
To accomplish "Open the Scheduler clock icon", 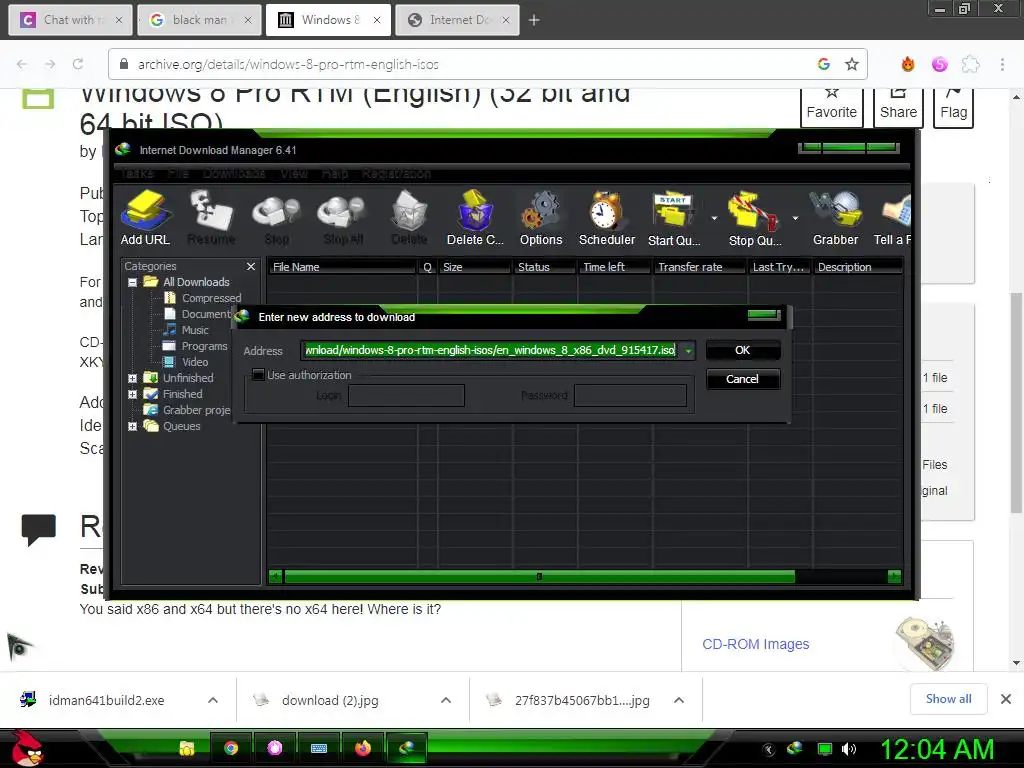I will (x=607, y=218).
